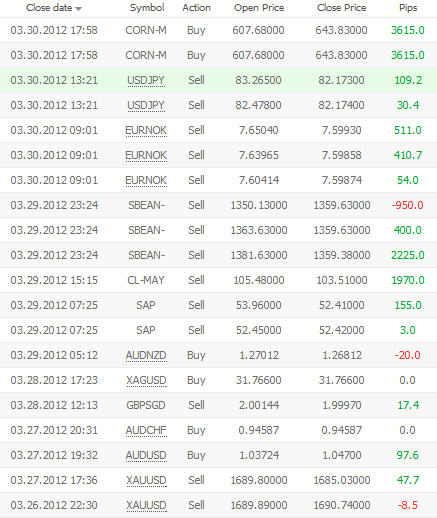
Task: Click the SAP symbol with 155.0 pips
Action: click(x=146, y=305)
